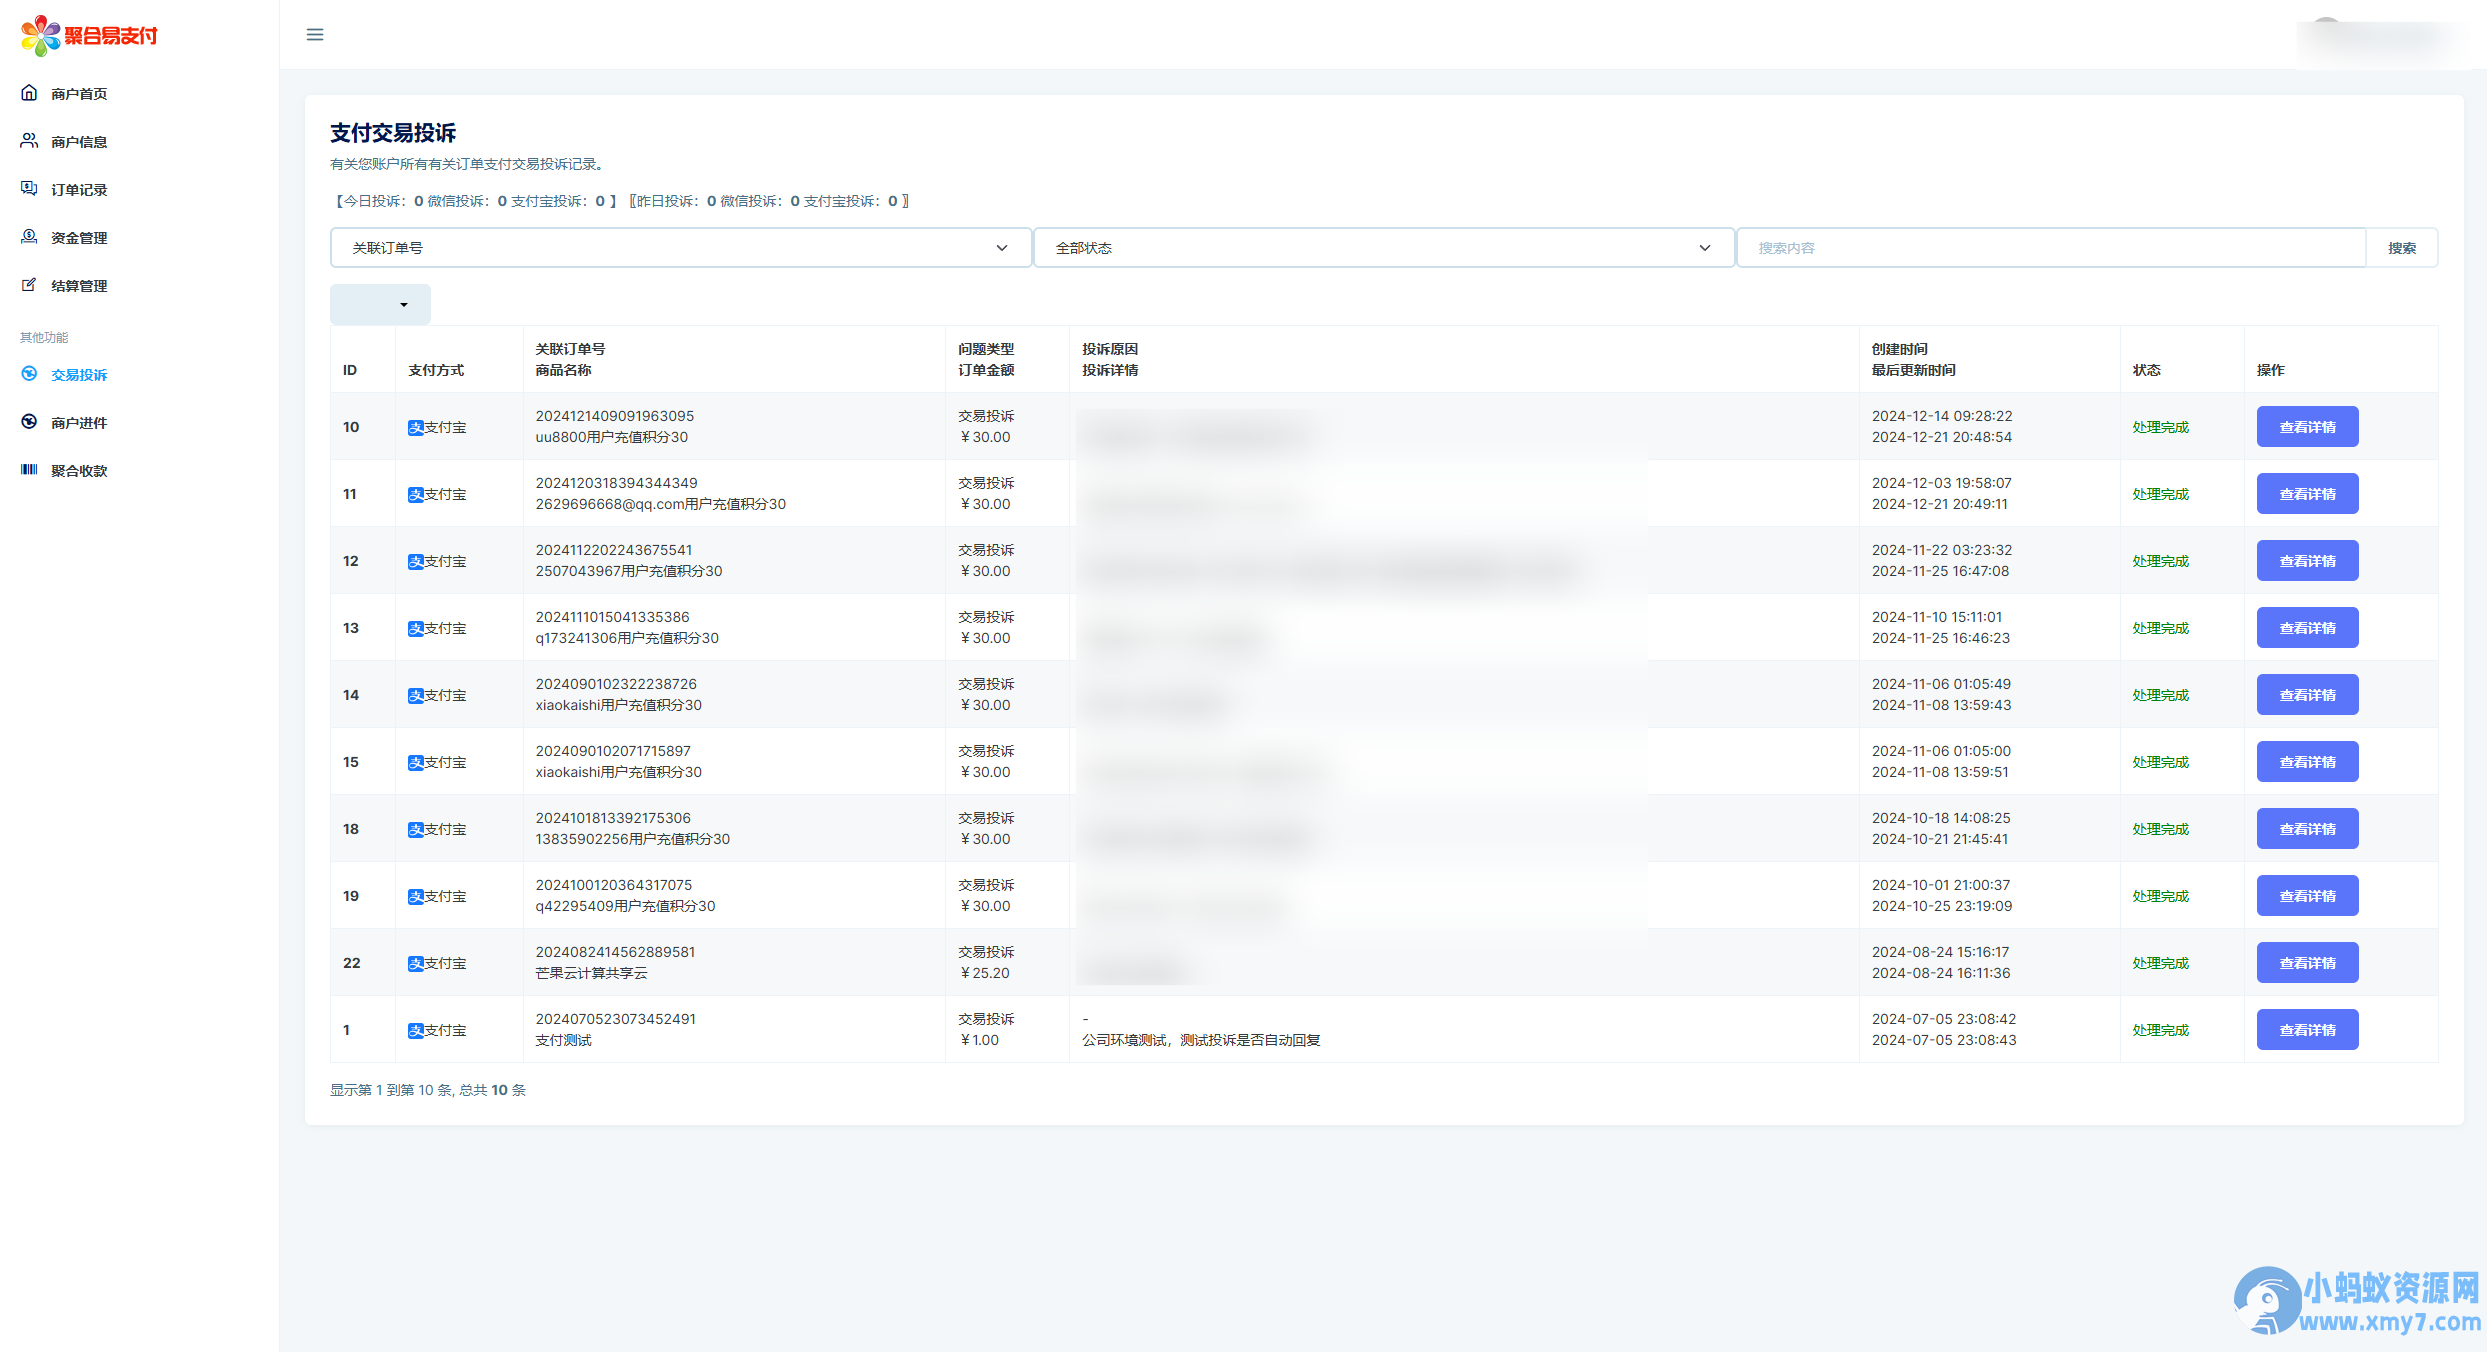Click the 聚合易支付 logo
Screen dimensions: 2487x1352
point(90,36)
